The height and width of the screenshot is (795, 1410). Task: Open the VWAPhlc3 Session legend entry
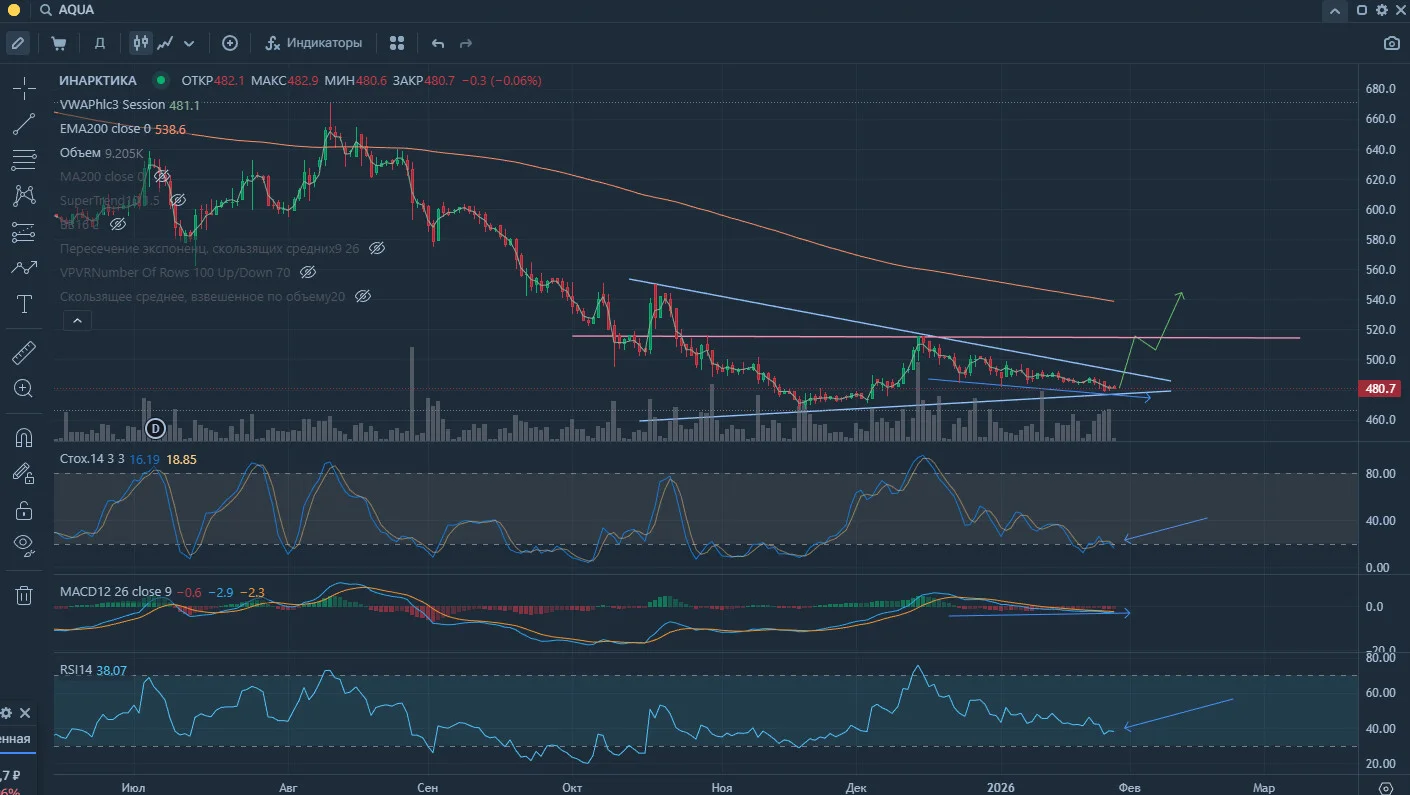[x=130, y=105]
